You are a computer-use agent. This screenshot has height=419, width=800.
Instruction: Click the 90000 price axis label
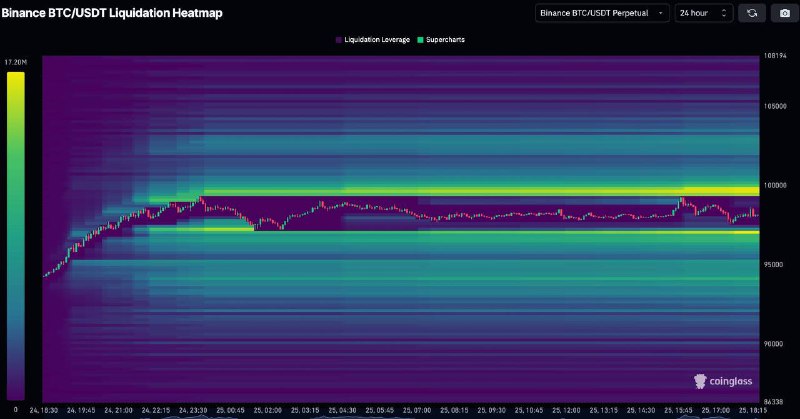coord(773,343)
